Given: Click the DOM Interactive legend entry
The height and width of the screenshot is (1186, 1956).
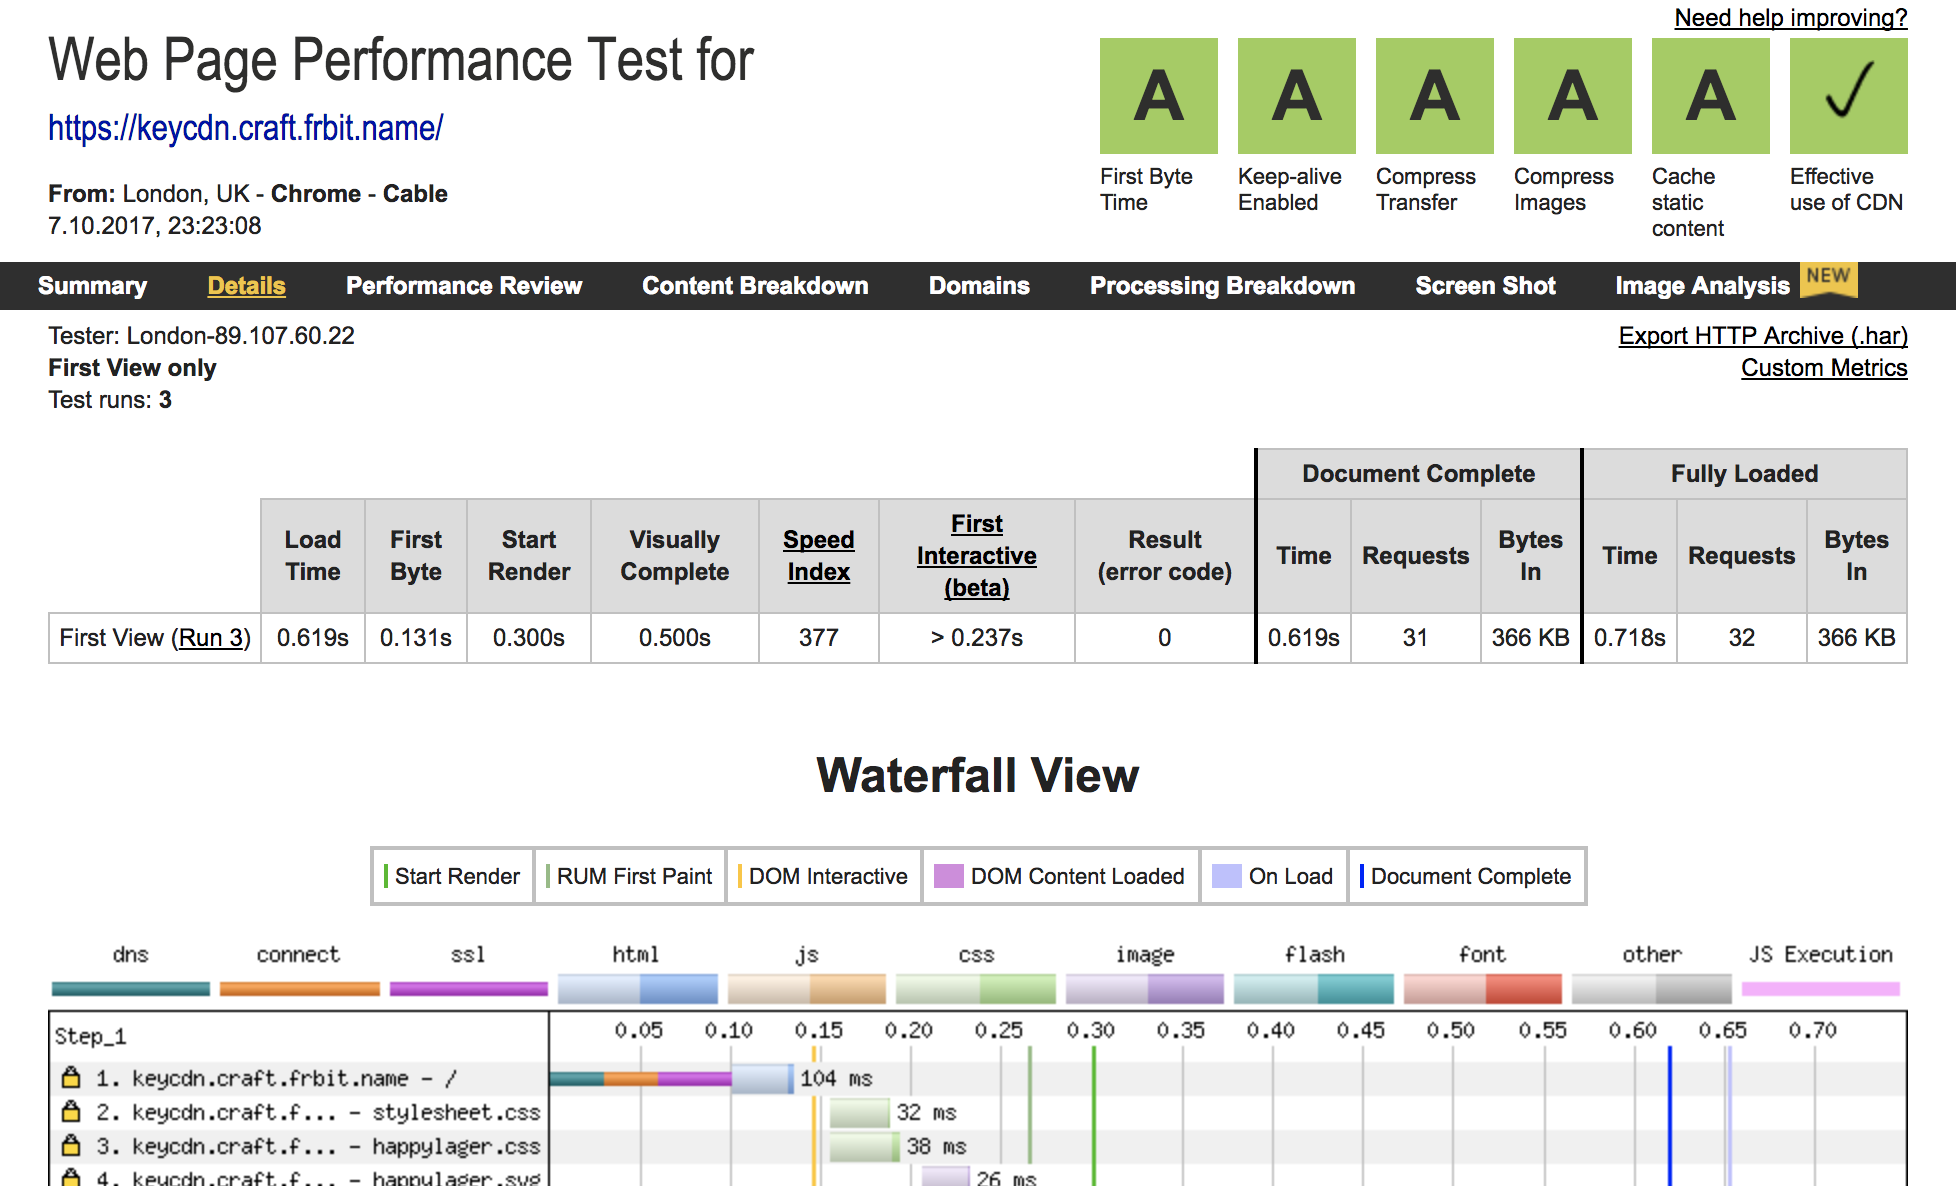Looking at the screenshot, I should pos(823,876).
